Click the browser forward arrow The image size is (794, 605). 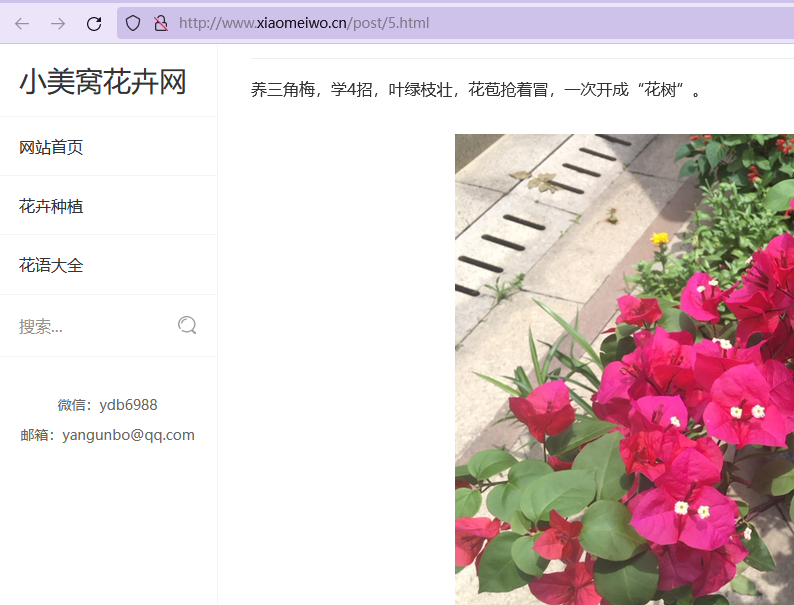pyautogui.click(x=58, y=23)
